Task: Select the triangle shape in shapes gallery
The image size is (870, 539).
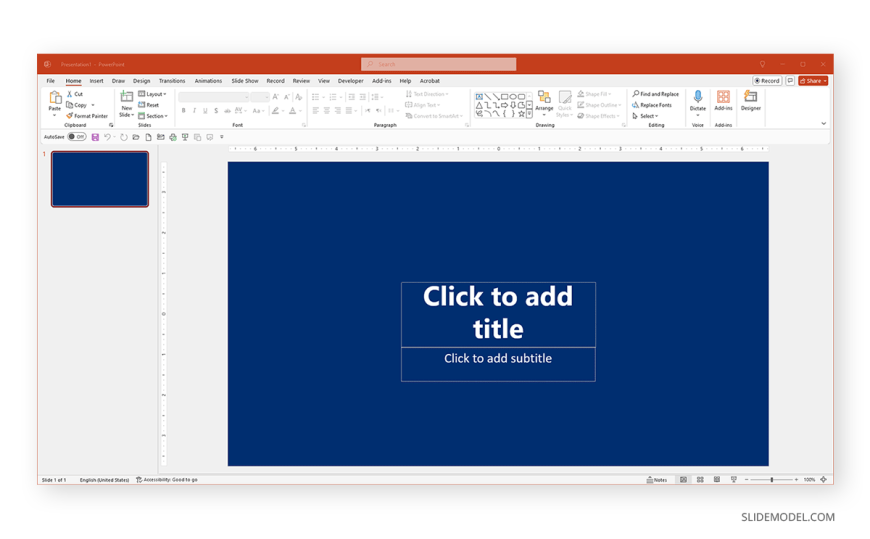Action: pyautogui.click(x=479, y=105)
